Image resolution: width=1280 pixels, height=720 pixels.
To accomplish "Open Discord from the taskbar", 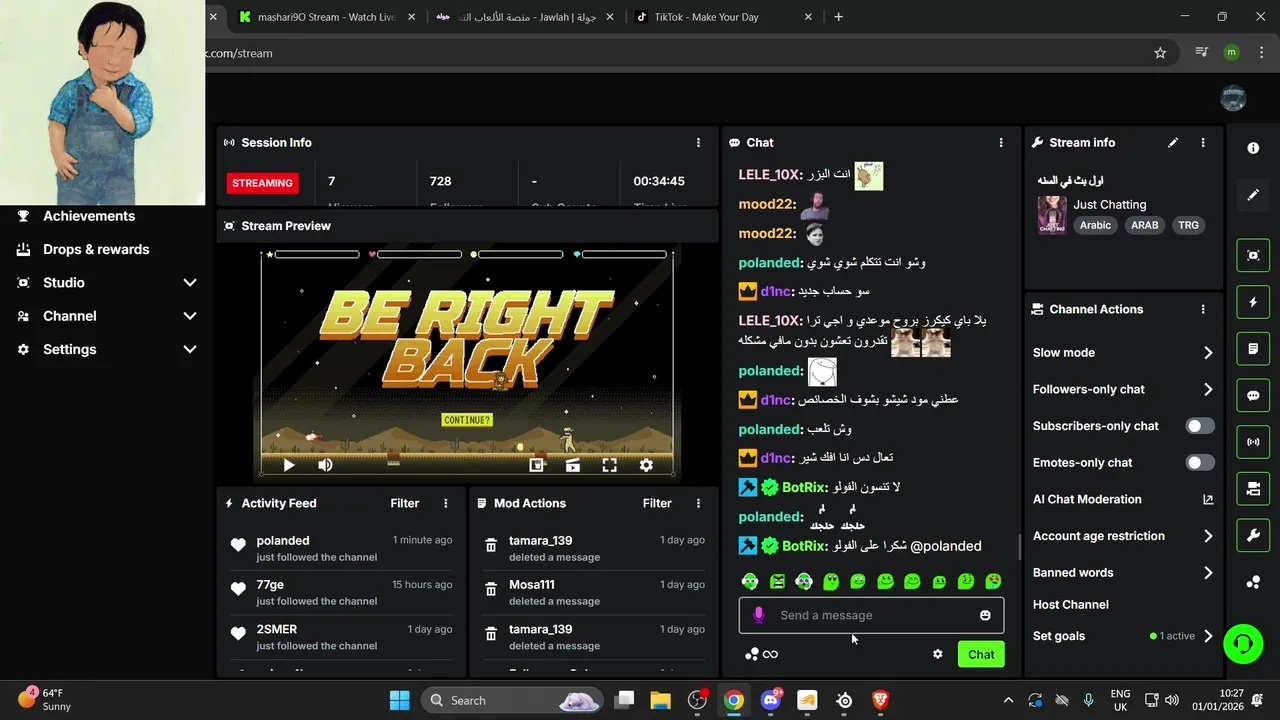I will 771,700.
